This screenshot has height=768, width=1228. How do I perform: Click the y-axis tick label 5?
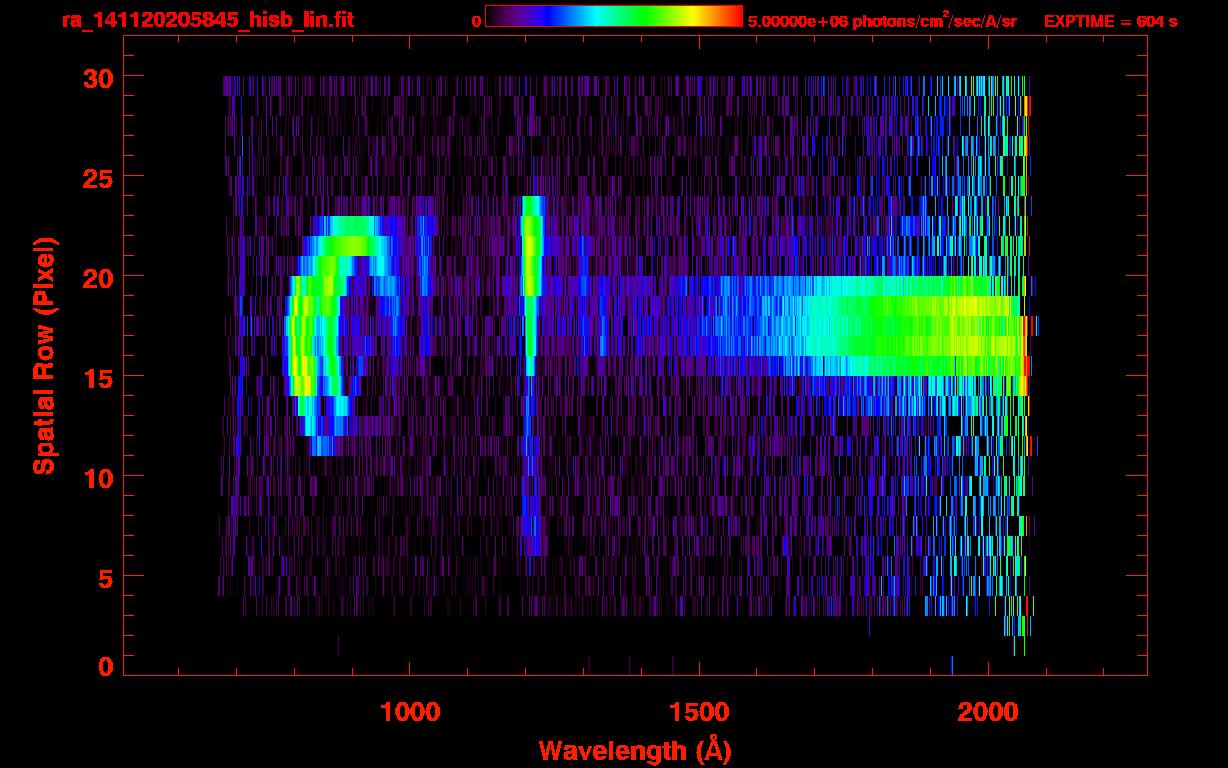(x=103, y=577)
